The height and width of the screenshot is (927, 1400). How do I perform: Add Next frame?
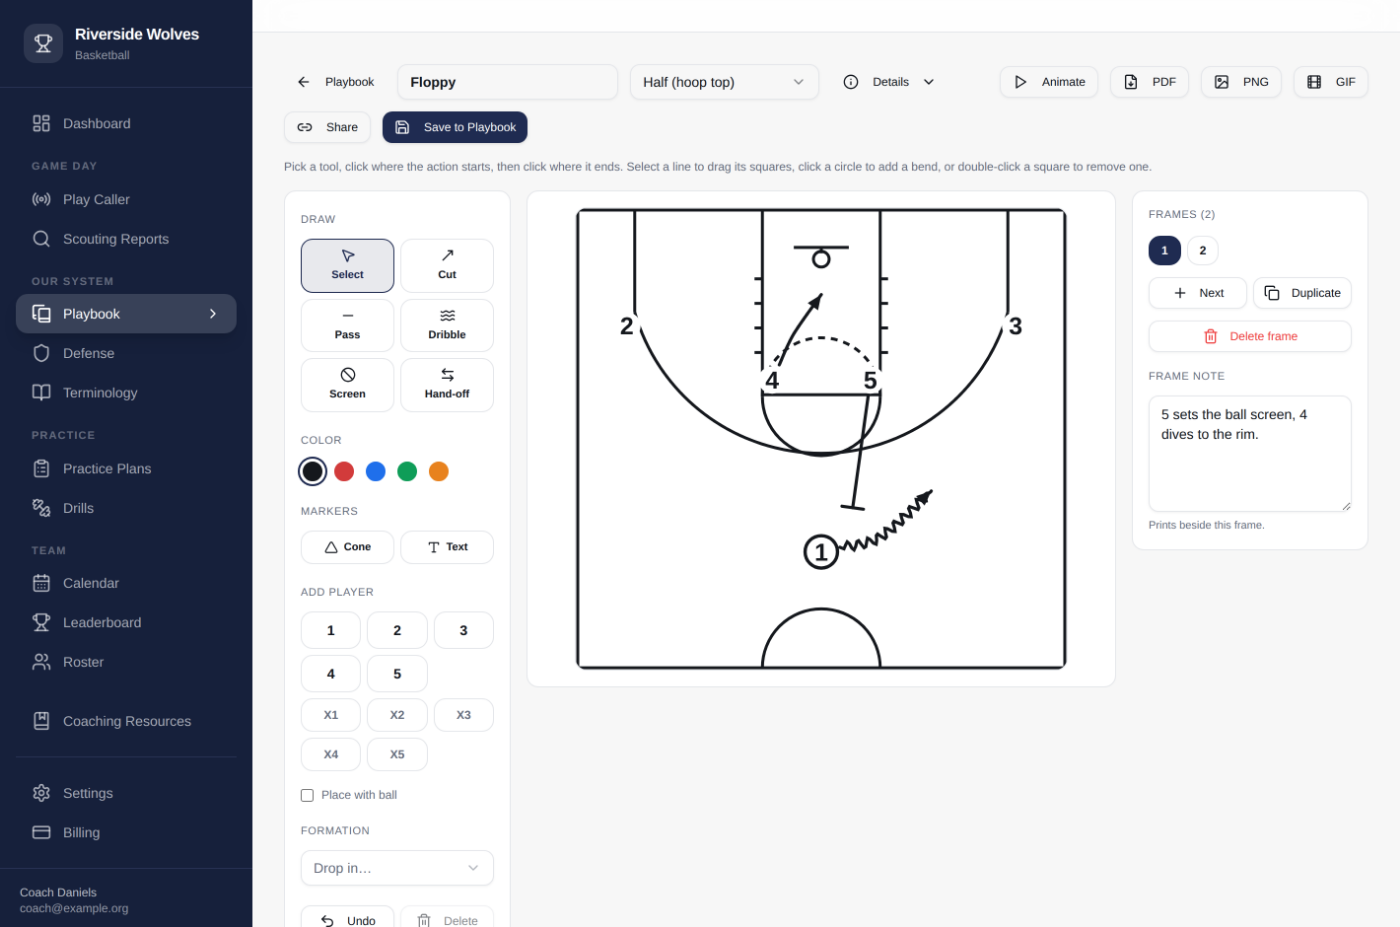[x=1198, y=293]
